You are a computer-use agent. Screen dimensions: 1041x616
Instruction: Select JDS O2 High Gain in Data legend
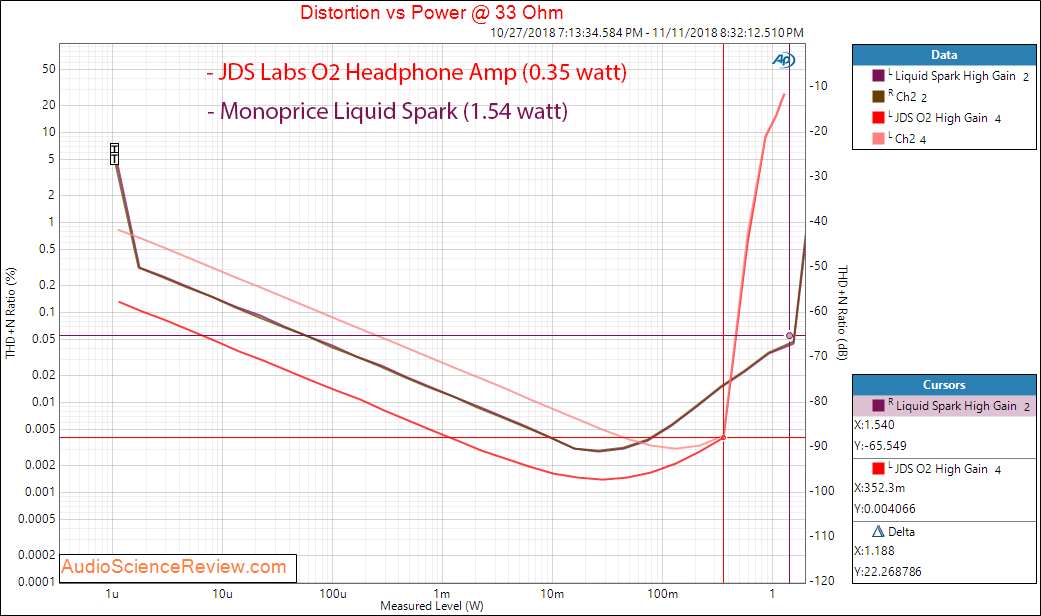(x=941, y=117)
